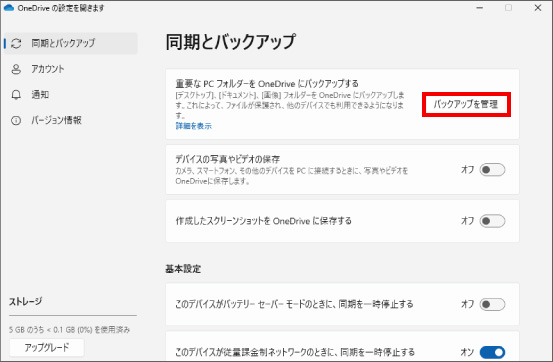This screenshot has height=362, width=553.
Task: Click the 重要な PC フォルダー backup title text
Action: point(267,84)
